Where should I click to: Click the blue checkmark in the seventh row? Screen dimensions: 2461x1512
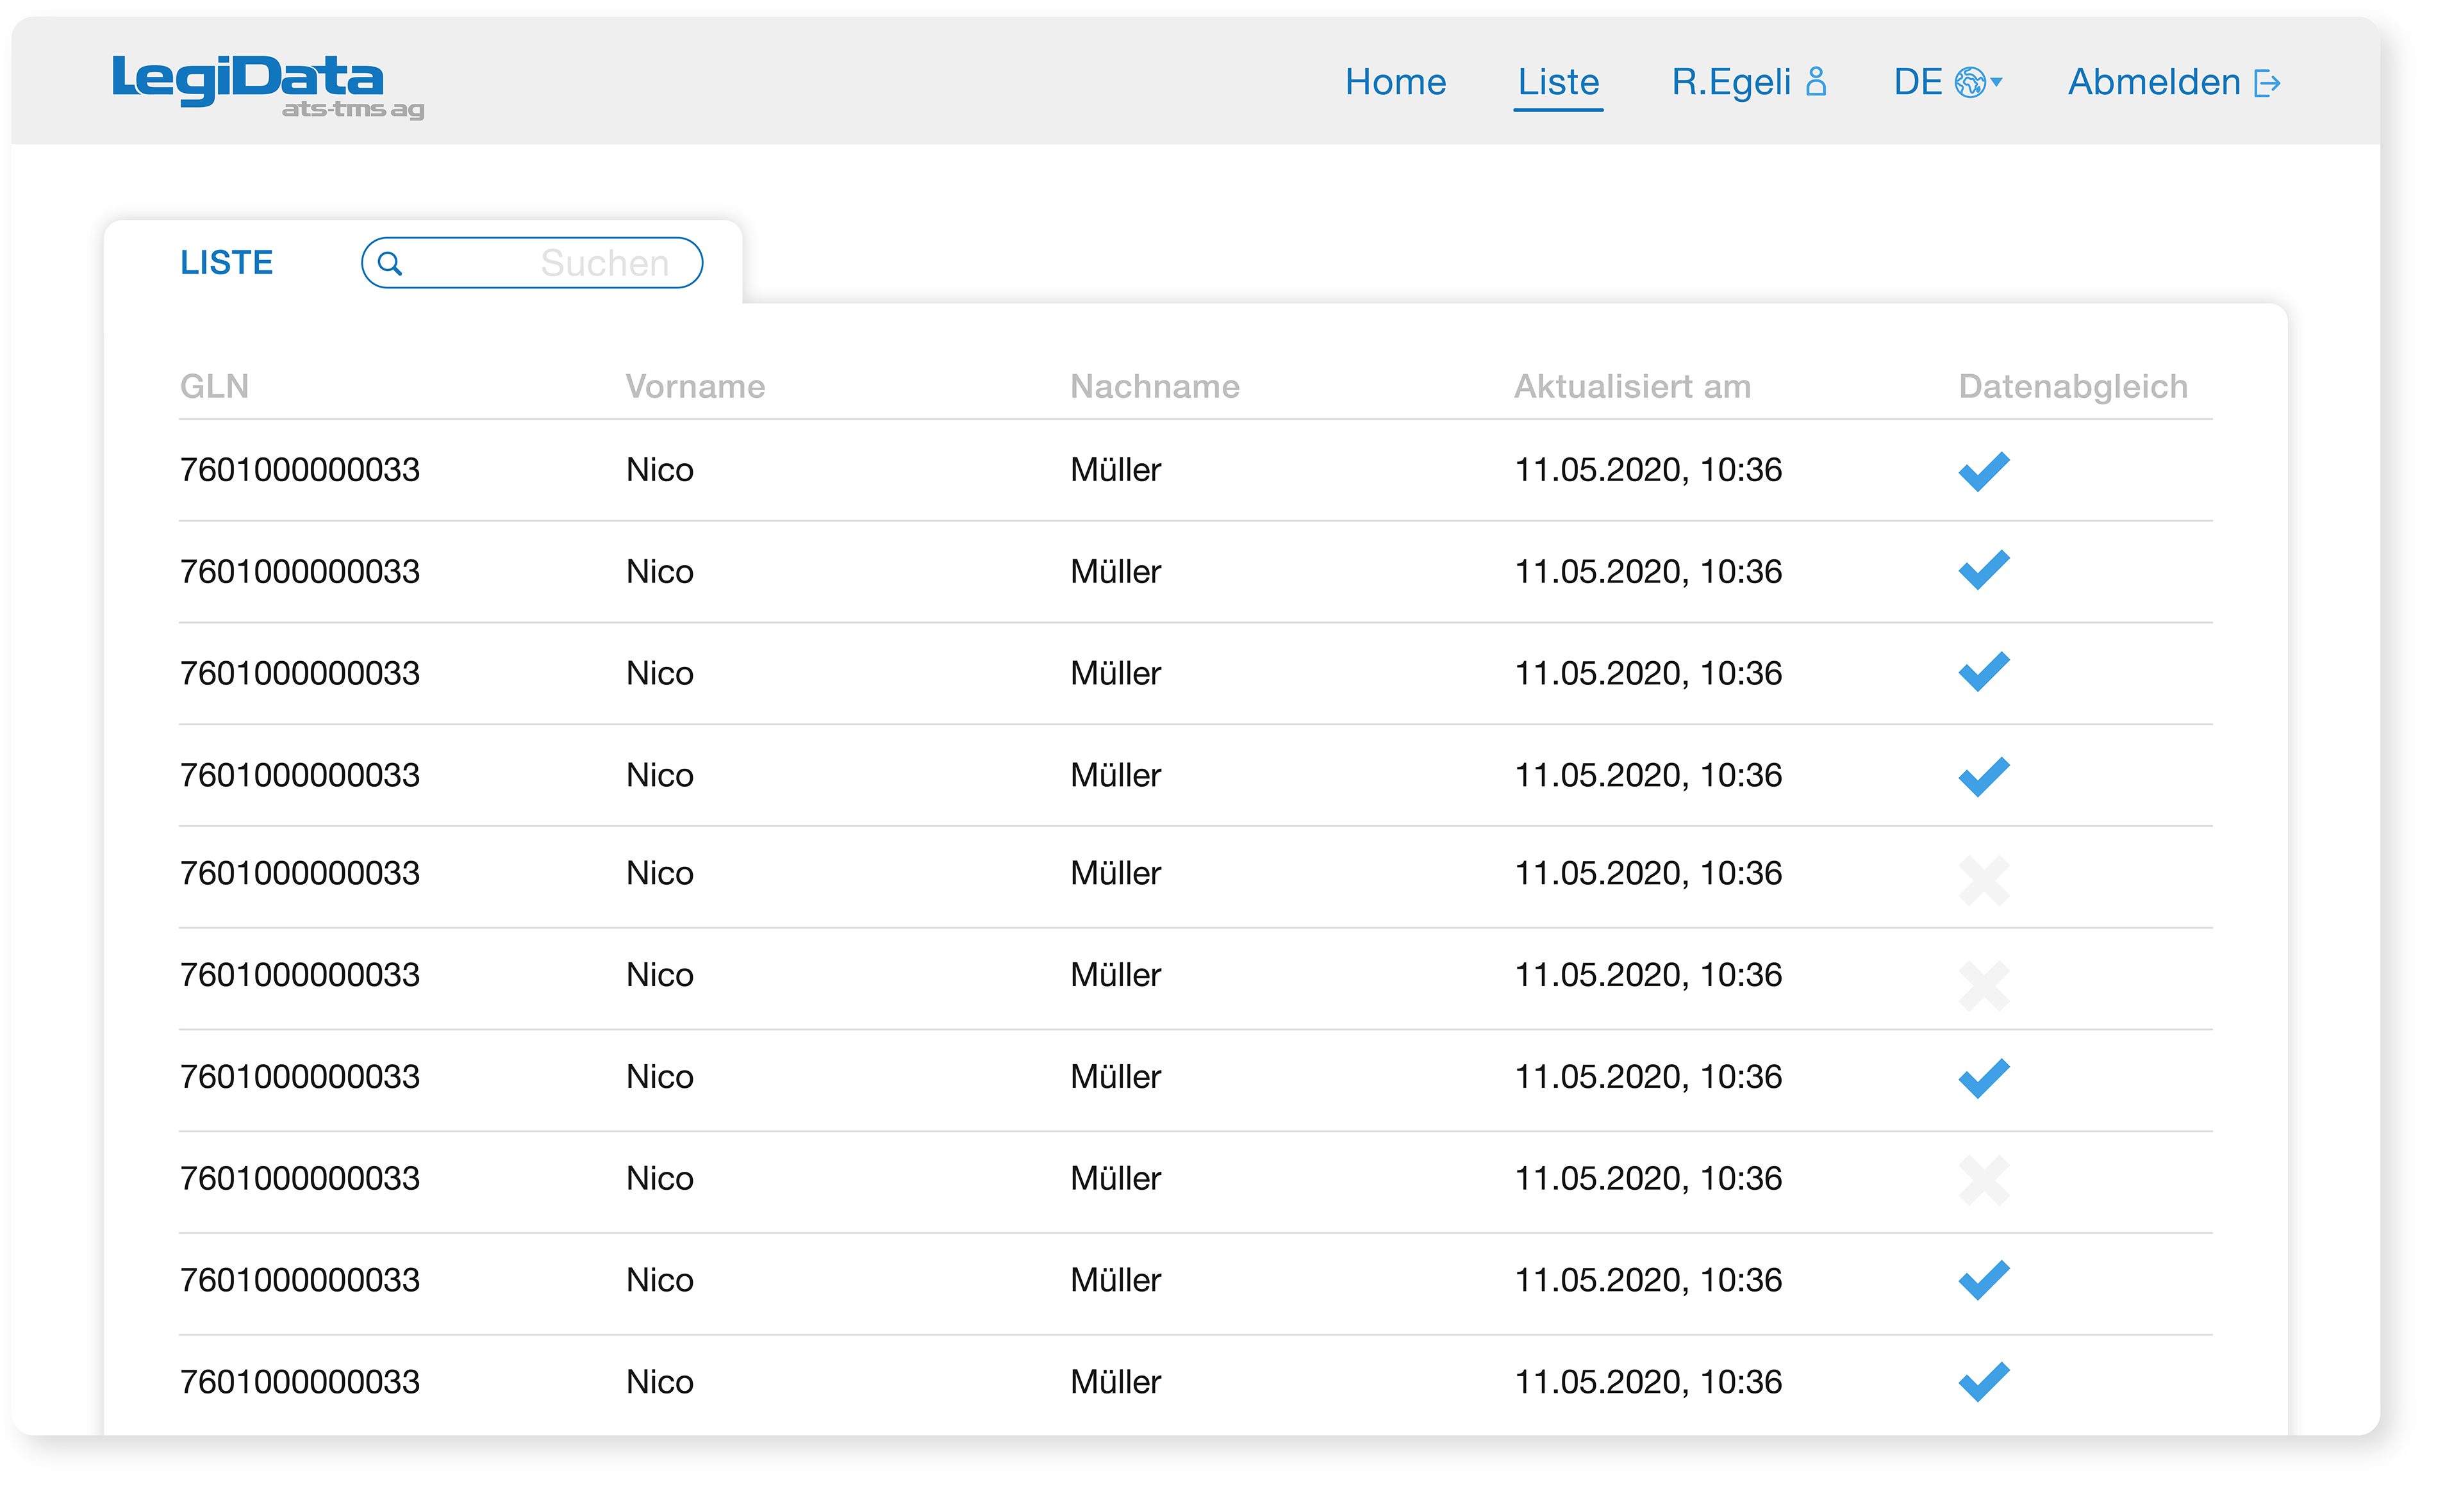(1984, 1078)
